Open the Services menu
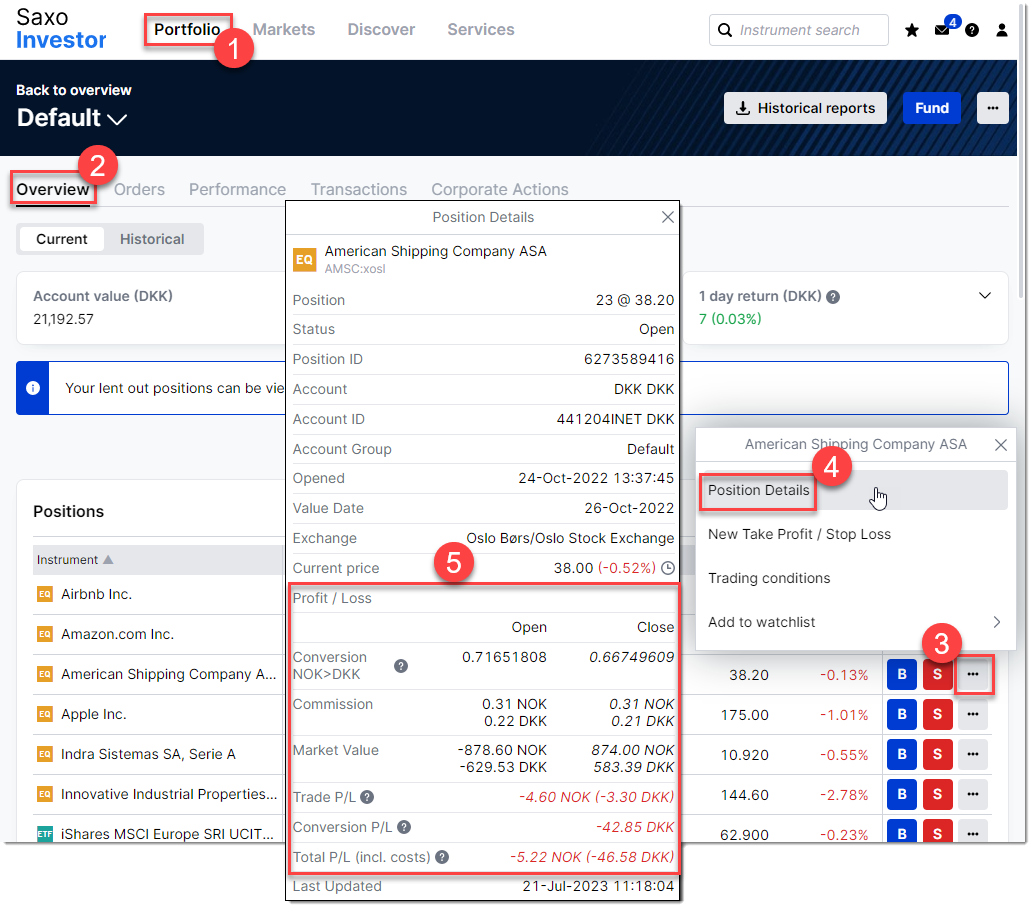This screenshot has width=1032, height=908. [480, 30]
